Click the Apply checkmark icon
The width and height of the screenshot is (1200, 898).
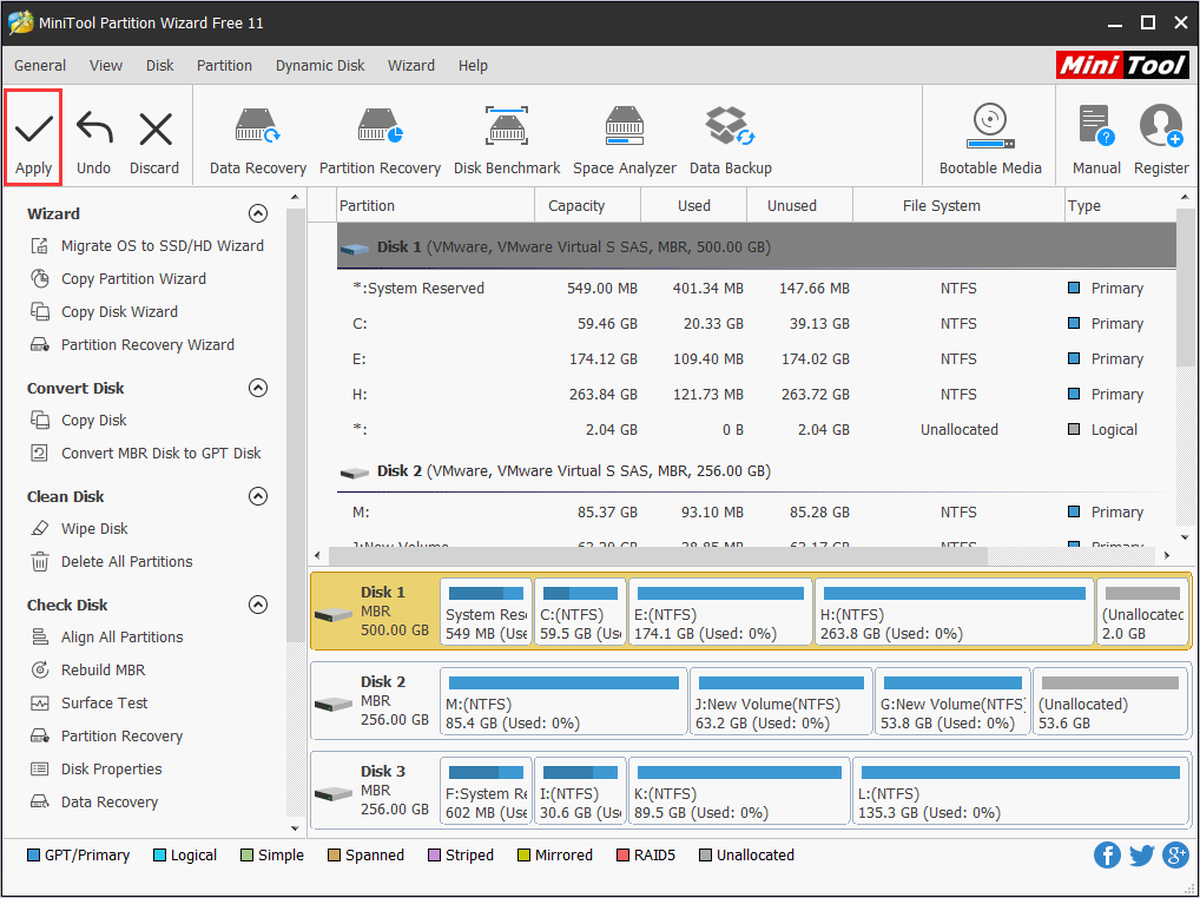coord(33,129)
